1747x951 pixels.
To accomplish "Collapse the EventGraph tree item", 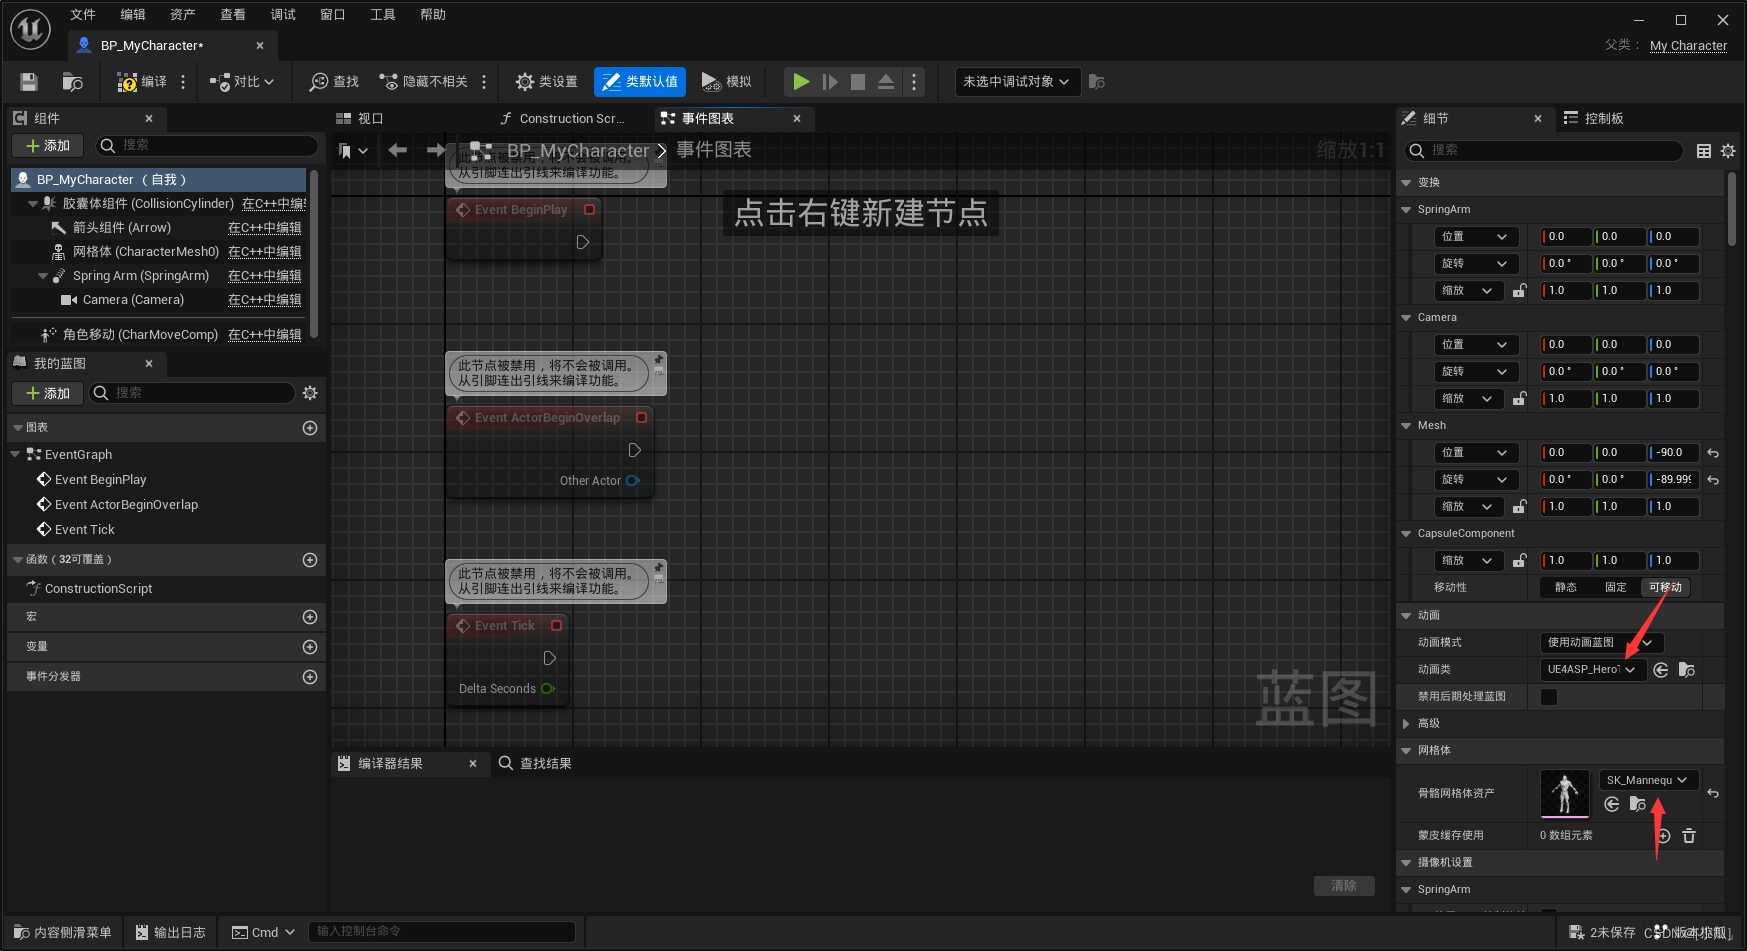I will (x=15, y=455).
